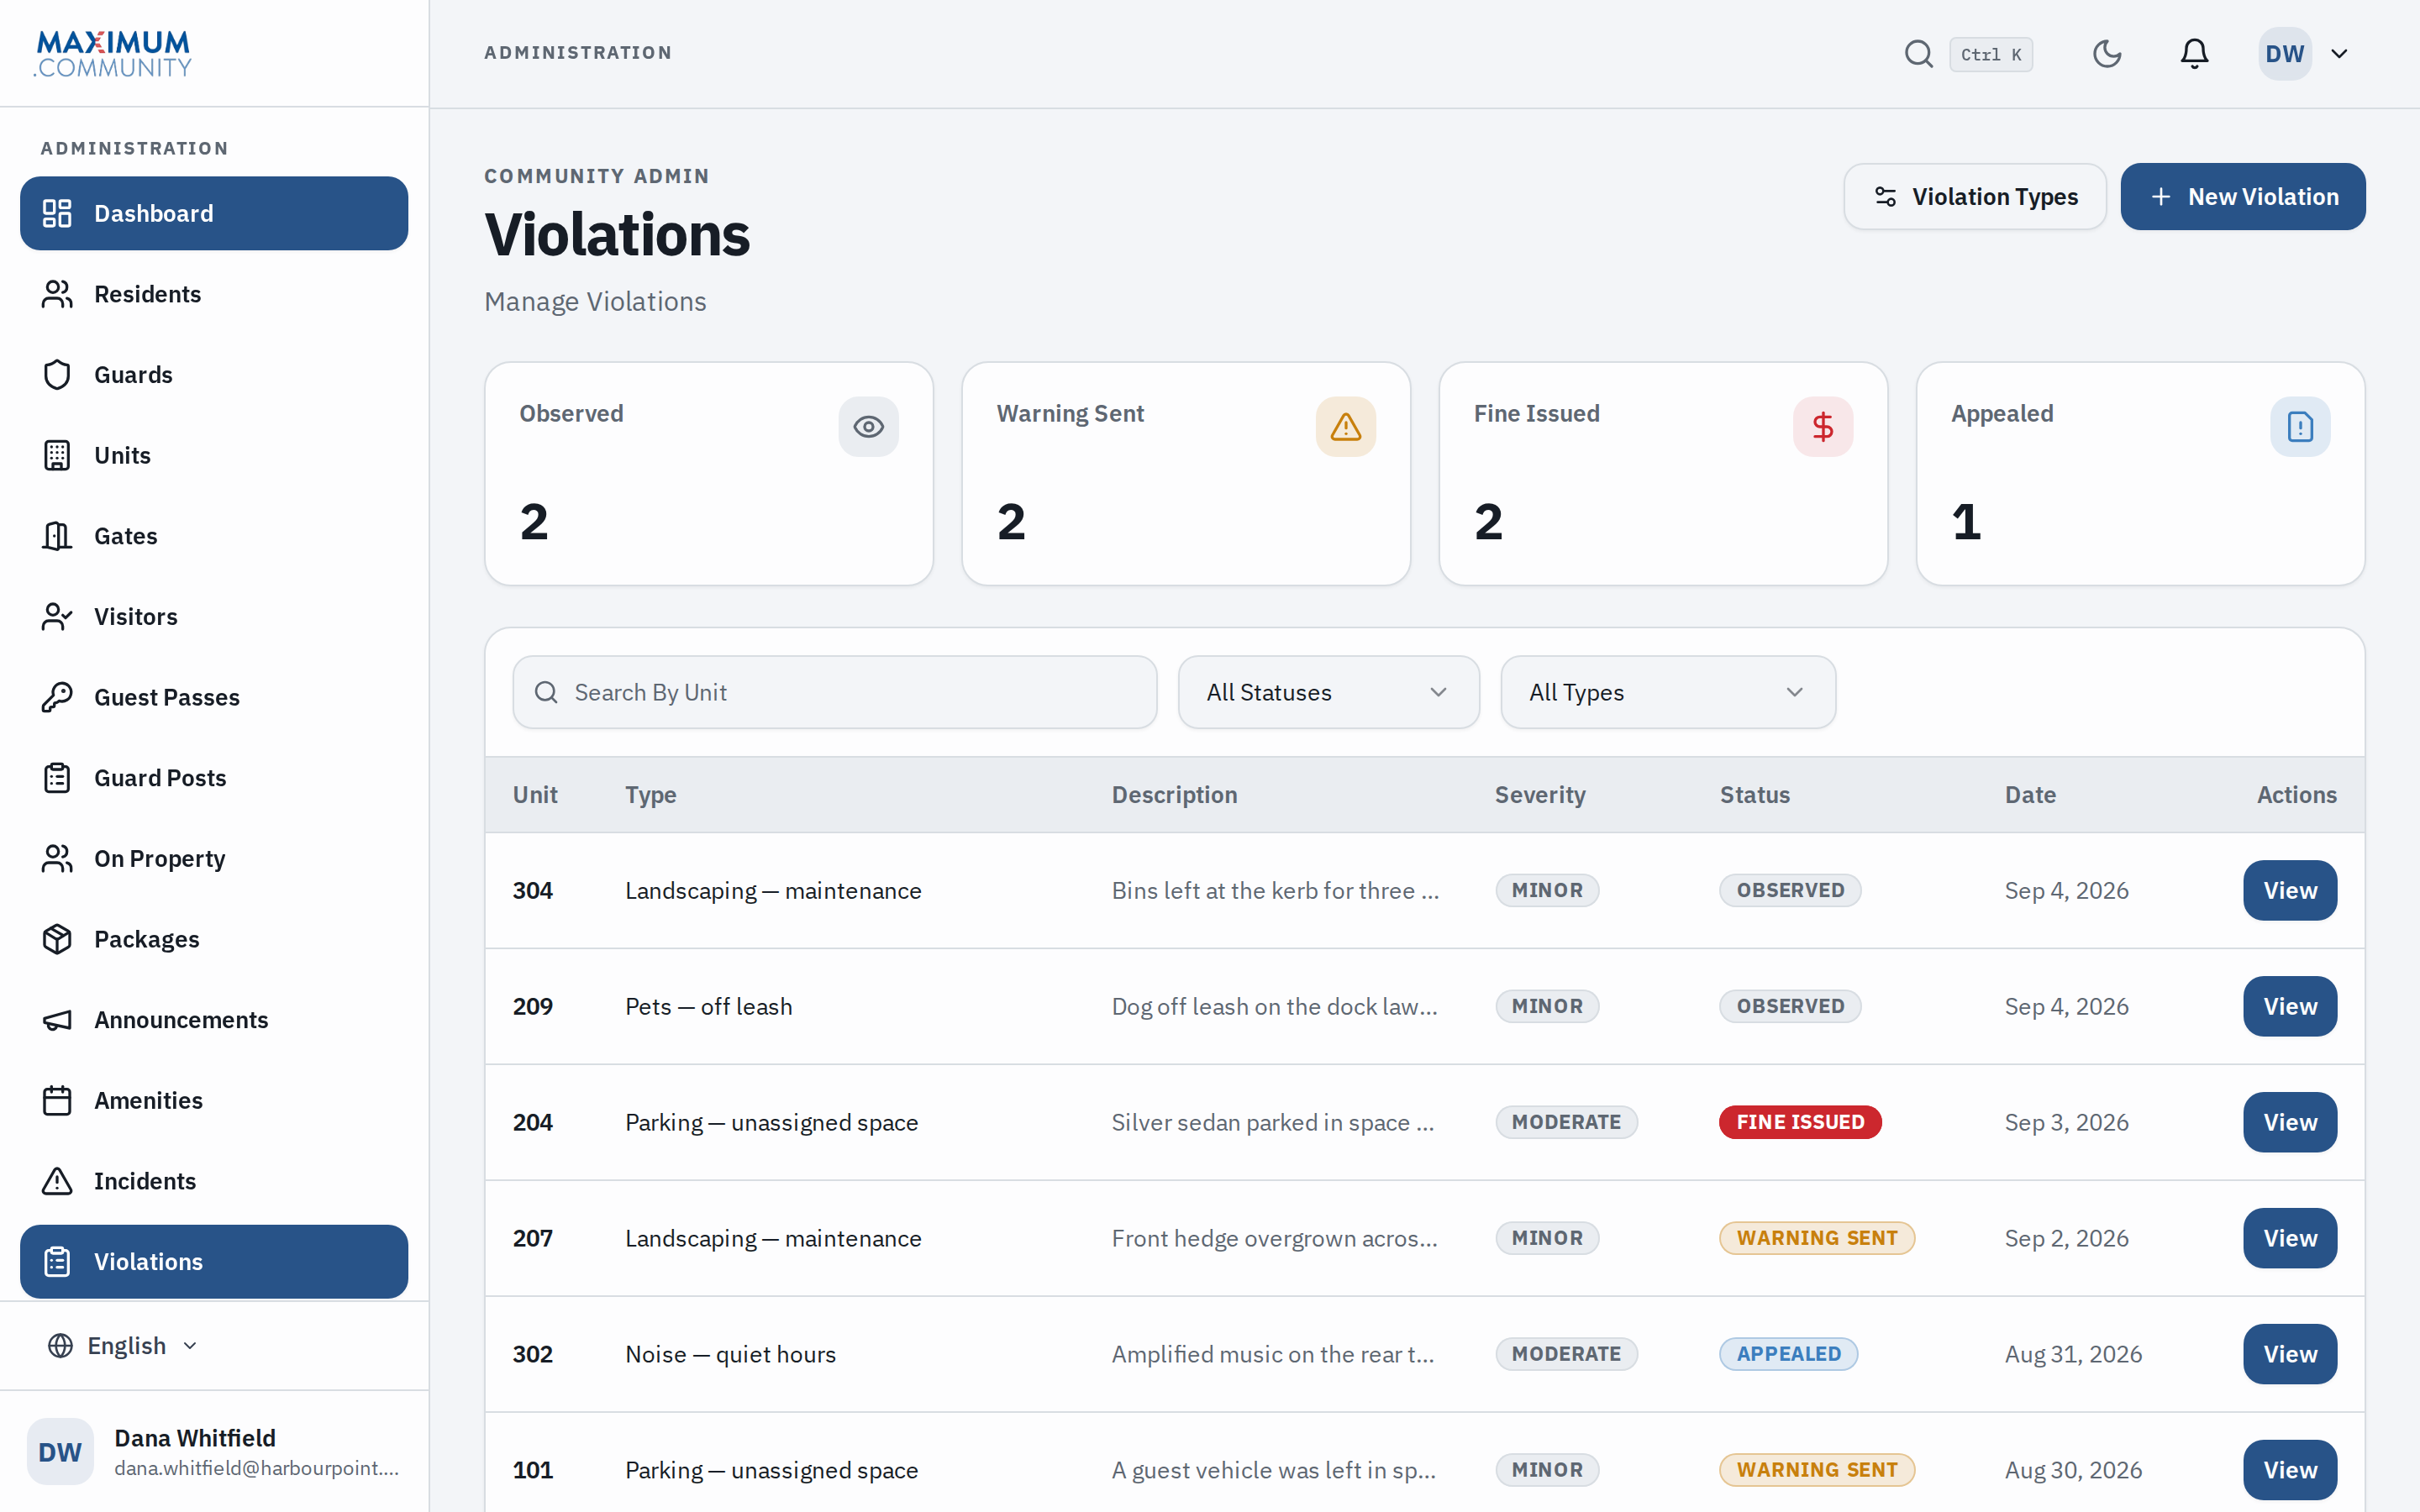Click the Appealed document icon

pyautogui.click(x=2300, y=427)
